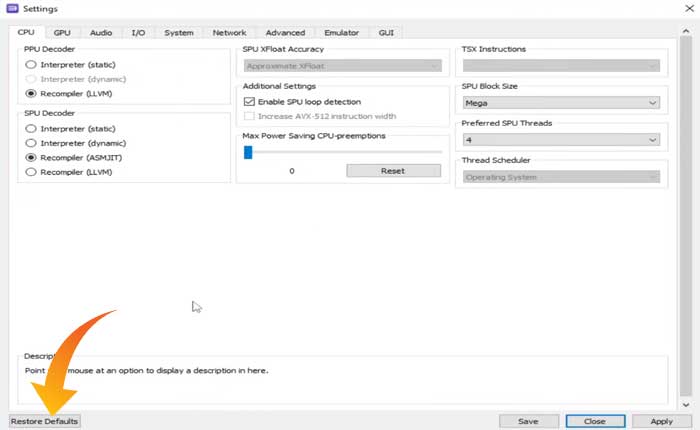This screenshot has width=700, height=430.
Task: Expand the SPU Block Size dropdown
Action: click(560, 102)
